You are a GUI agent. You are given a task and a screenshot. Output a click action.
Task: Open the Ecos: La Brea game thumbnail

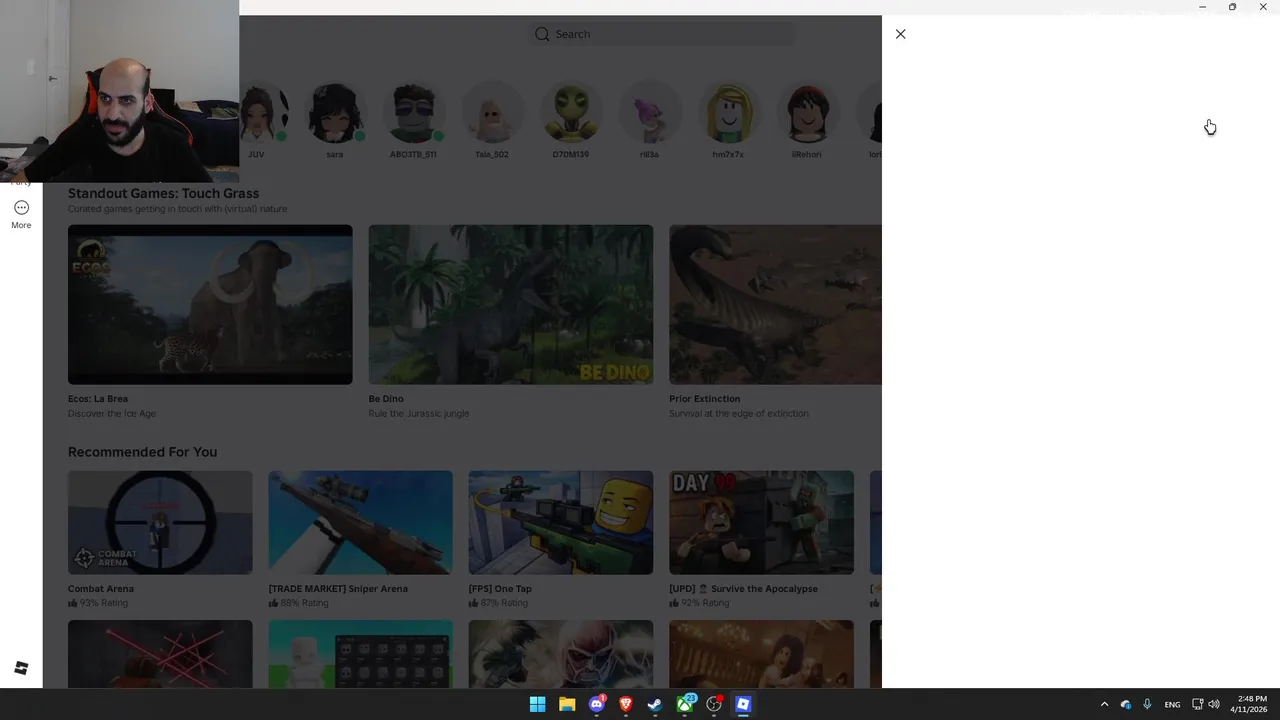pyautogui.click(x=210, y=304)
